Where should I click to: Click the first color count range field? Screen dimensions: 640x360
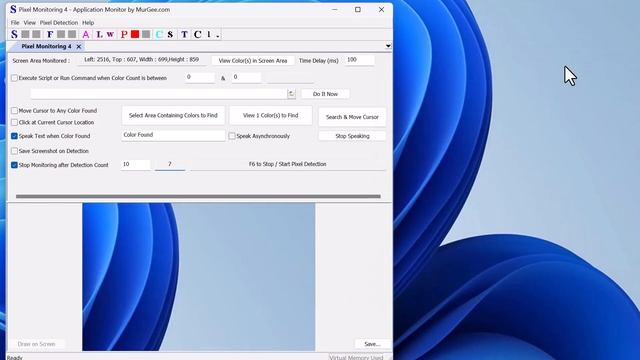pyautogui.click(x=199, y=77)
